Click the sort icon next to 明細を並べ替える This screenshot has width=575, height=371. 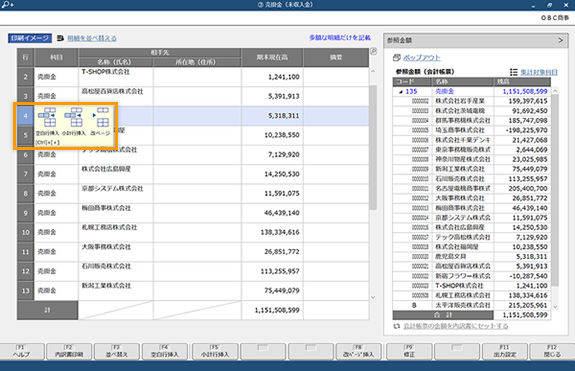point(61,38)
